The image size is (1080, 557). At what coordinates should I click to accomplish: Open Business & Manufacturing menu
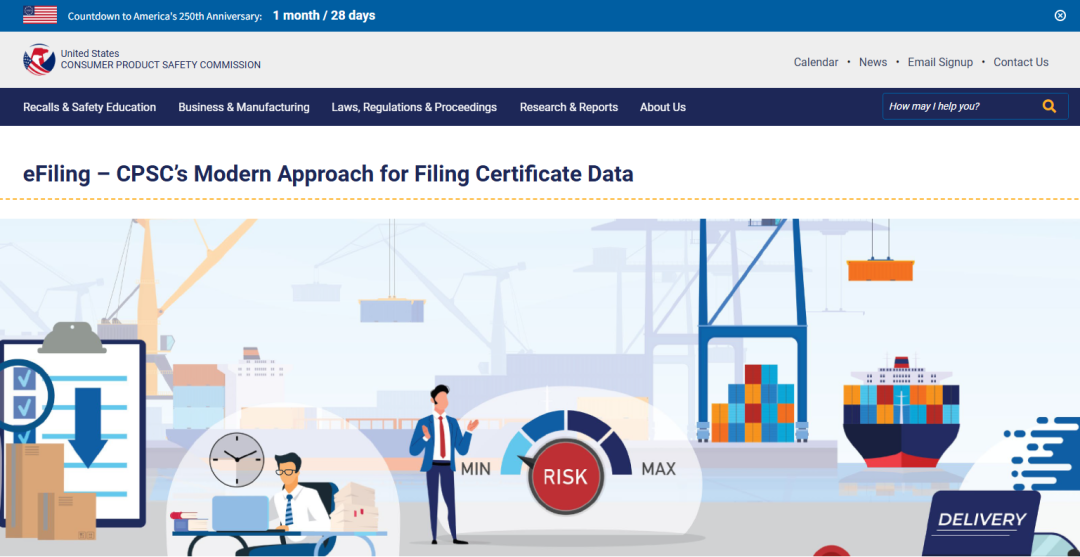pos(244,107)
